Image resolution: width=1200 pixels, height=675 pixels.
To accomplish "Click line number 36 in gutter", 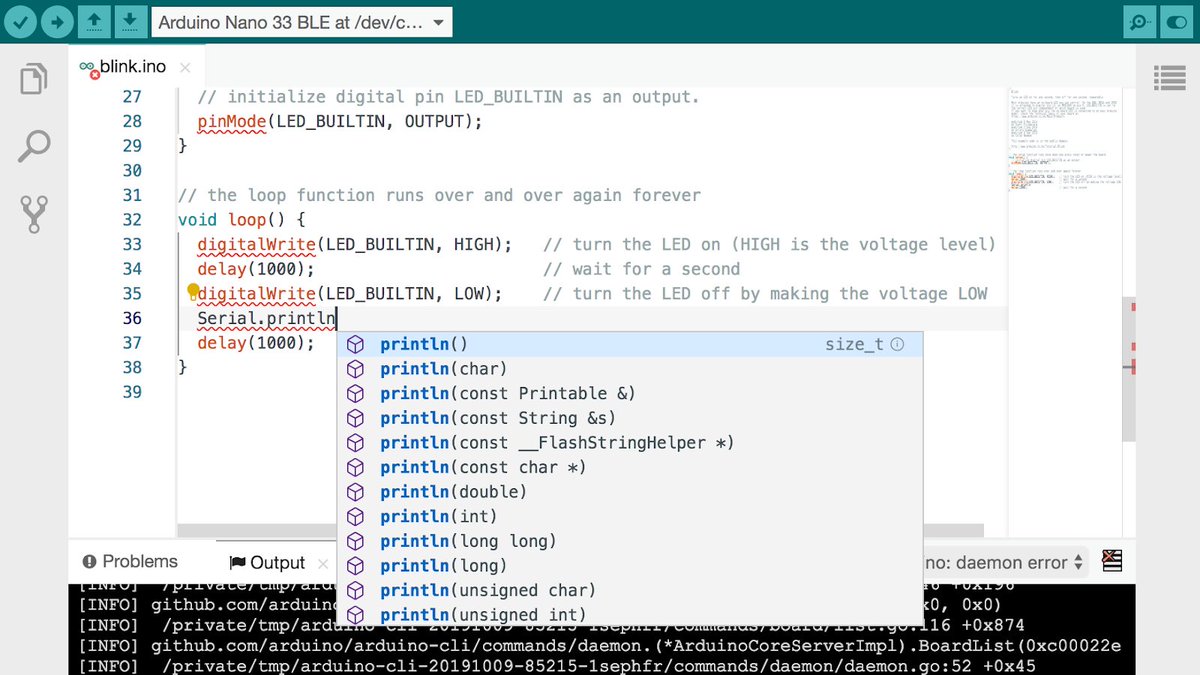I will click(132, 318).
